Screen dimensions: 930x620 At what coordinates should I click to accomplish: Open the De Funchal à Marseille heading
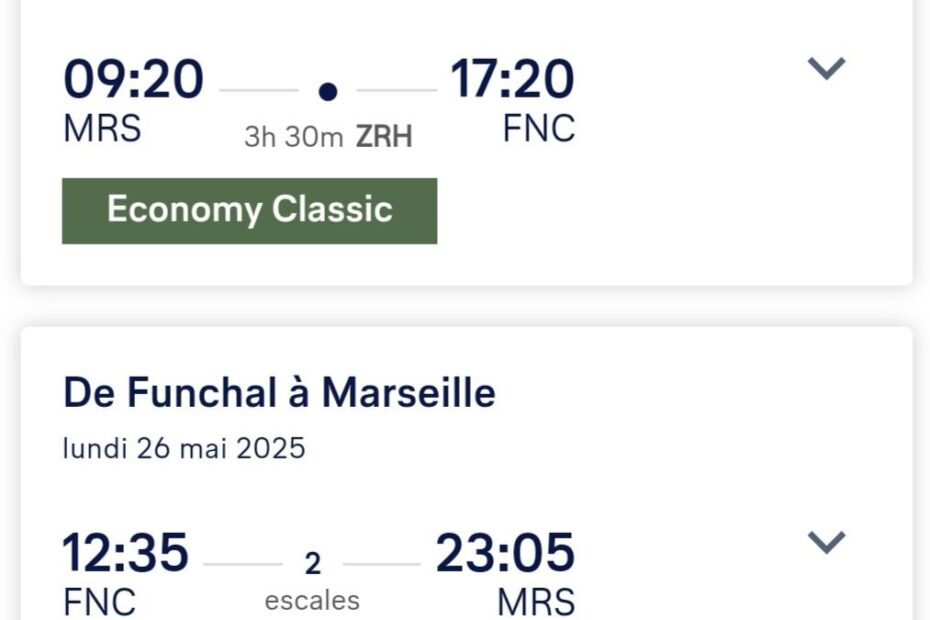(279, 393)
